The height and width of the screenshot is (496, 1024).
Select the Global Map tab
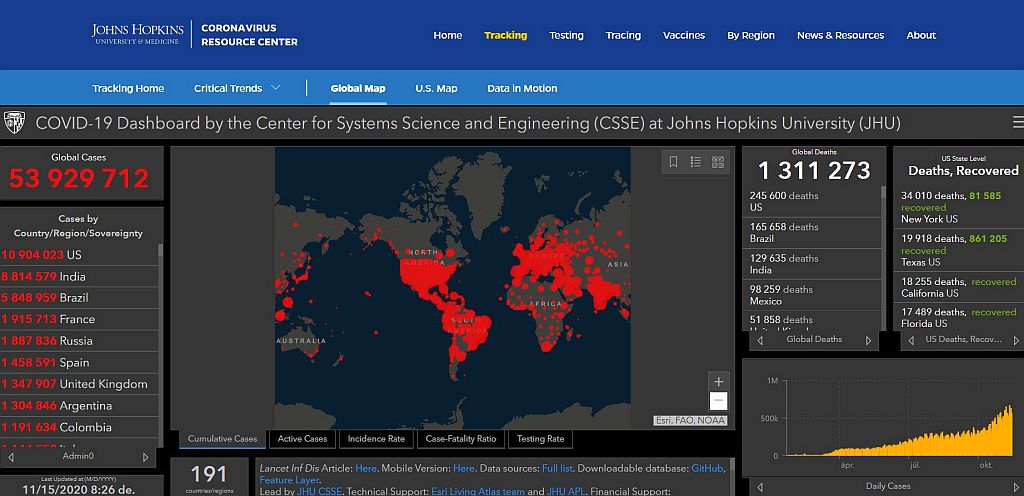pyautogui.click(x=358, y=88)
